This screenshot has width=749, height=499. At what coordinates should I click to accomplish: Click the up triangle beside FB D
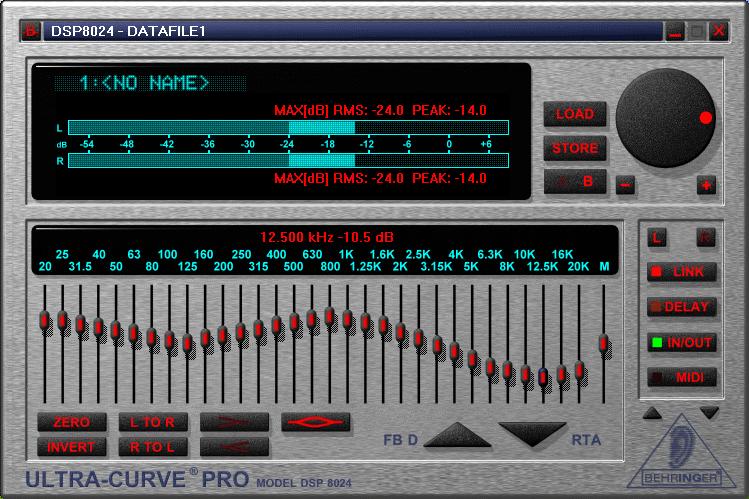457,435
